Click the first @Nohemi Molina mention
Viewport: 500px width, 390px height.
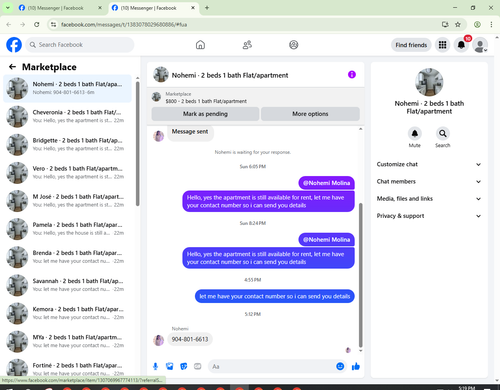click(x=326, y=183)
